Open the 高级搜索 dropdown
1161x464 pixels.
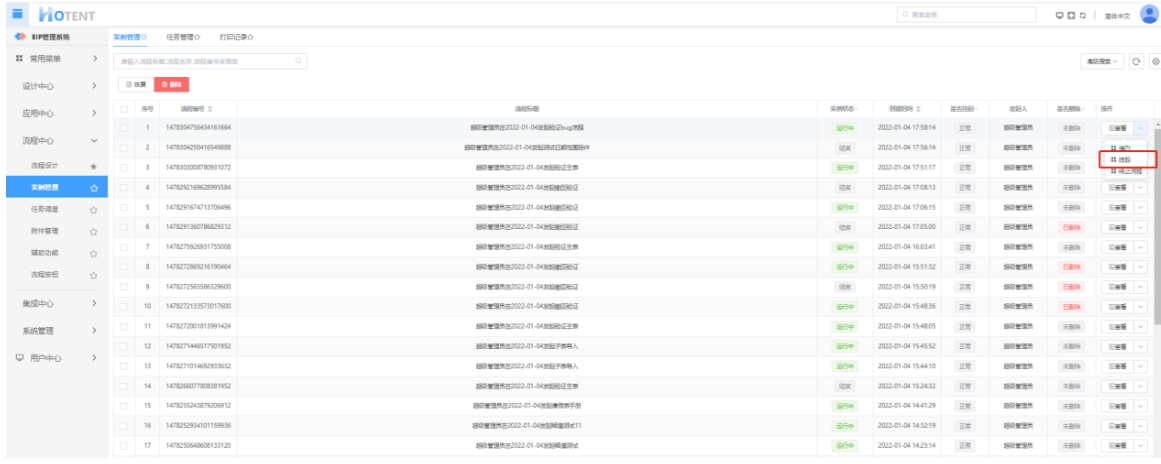tap(1103, 61)
